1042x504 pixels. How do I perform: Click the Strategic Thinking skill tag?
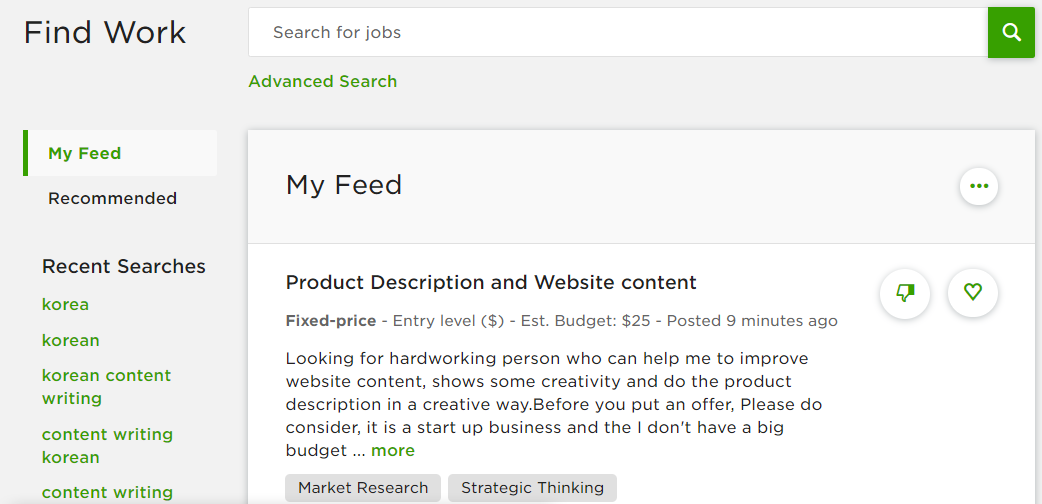point(532,488)
